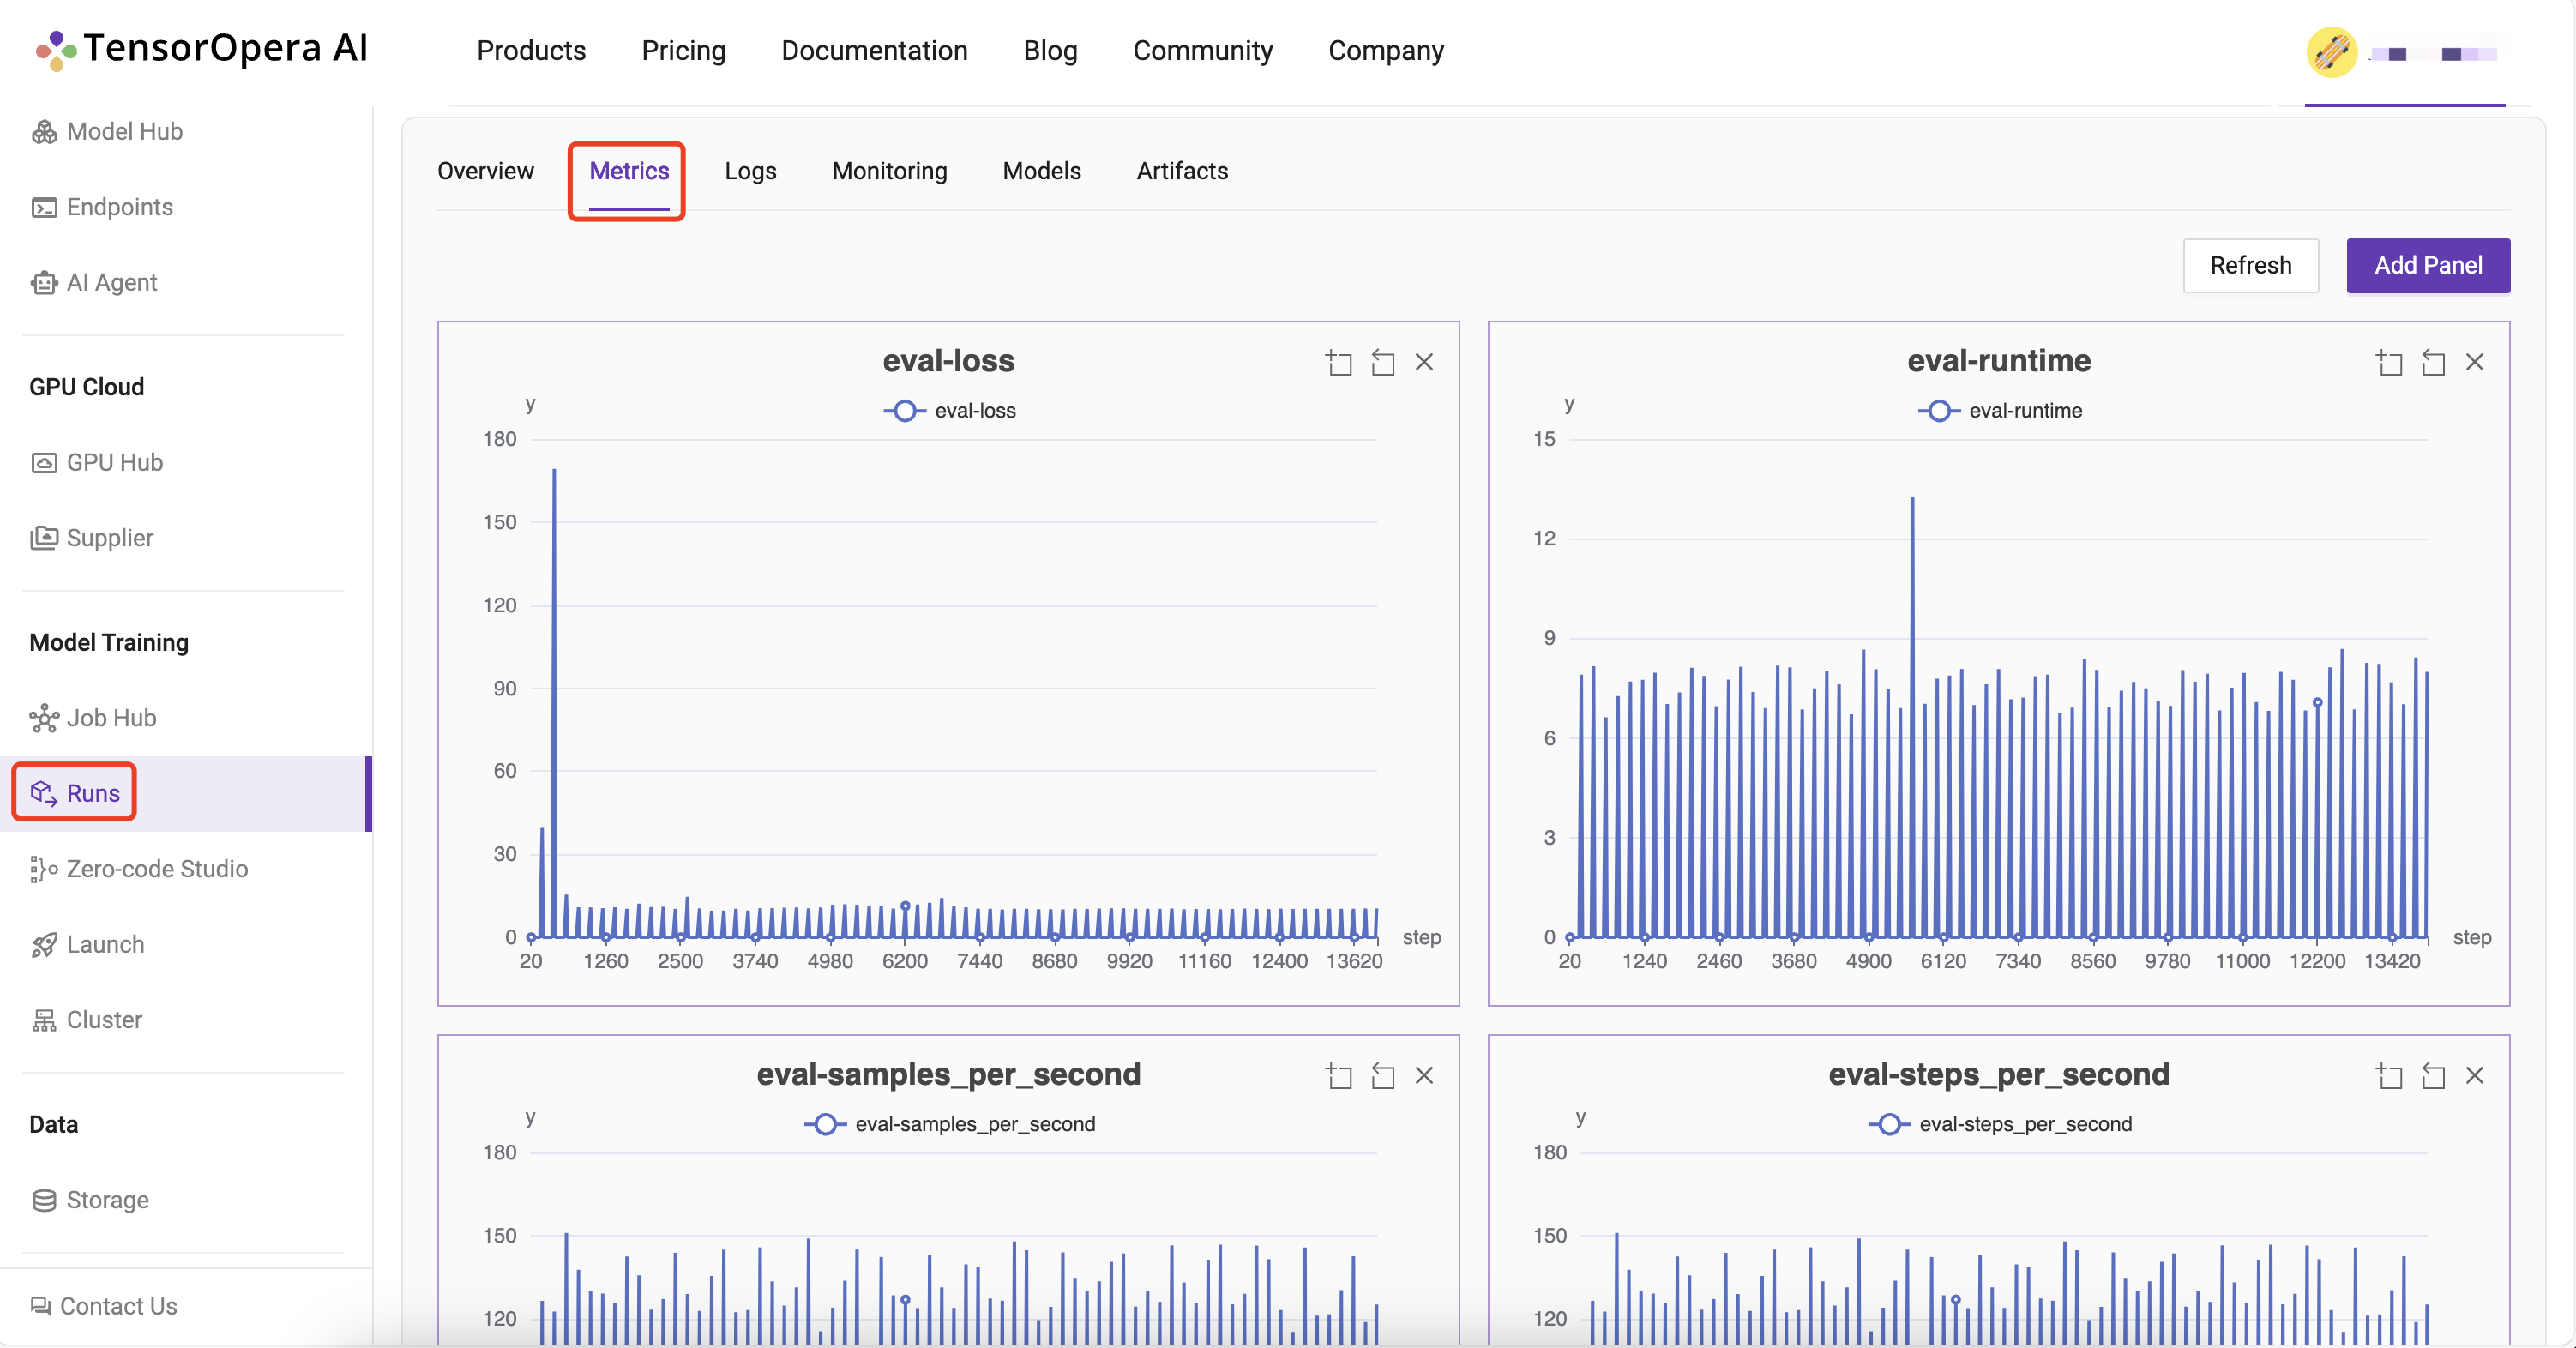2576x1348 pixels.
Task: Close the eval-samples_per_second panel
Action: (1424, 1075)
